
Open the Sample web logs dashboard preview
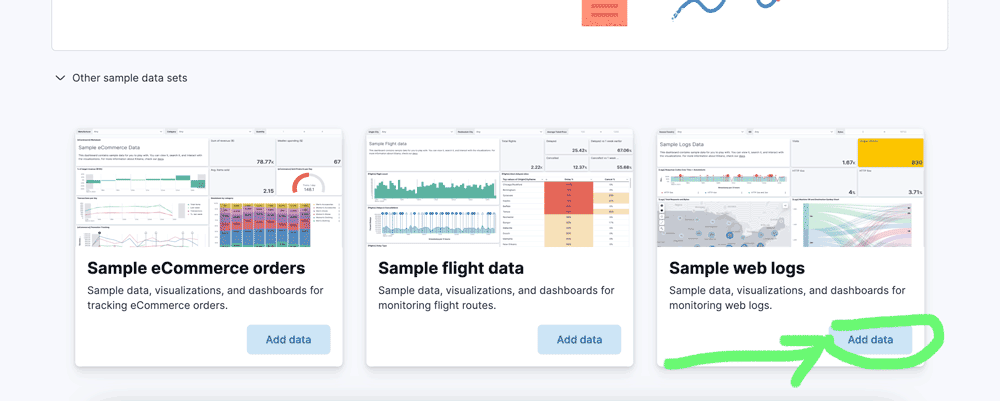tap(790, 188)
